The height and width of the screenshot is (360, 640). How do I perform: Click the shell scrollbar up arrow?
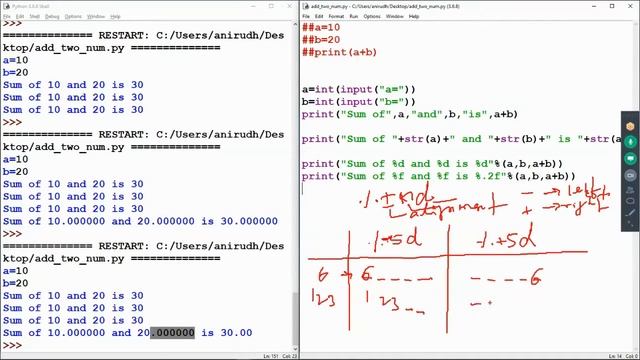pyautogui.click(x=296, y=25)
